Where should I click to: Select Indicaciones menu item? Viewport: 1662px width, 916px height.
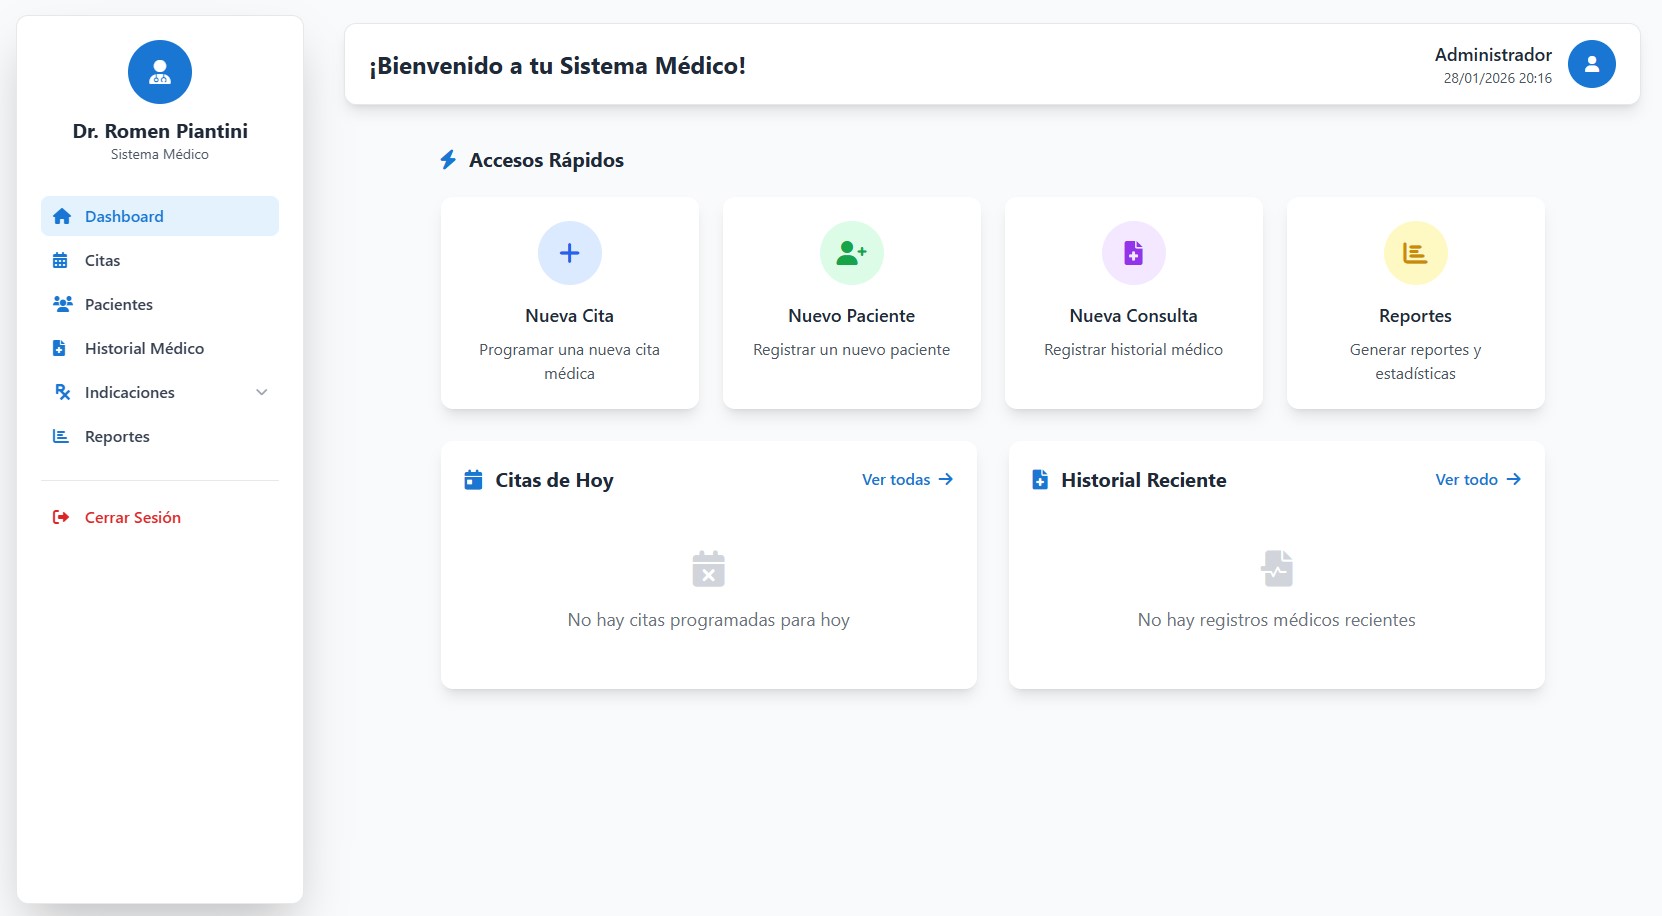tap(160, 392)
